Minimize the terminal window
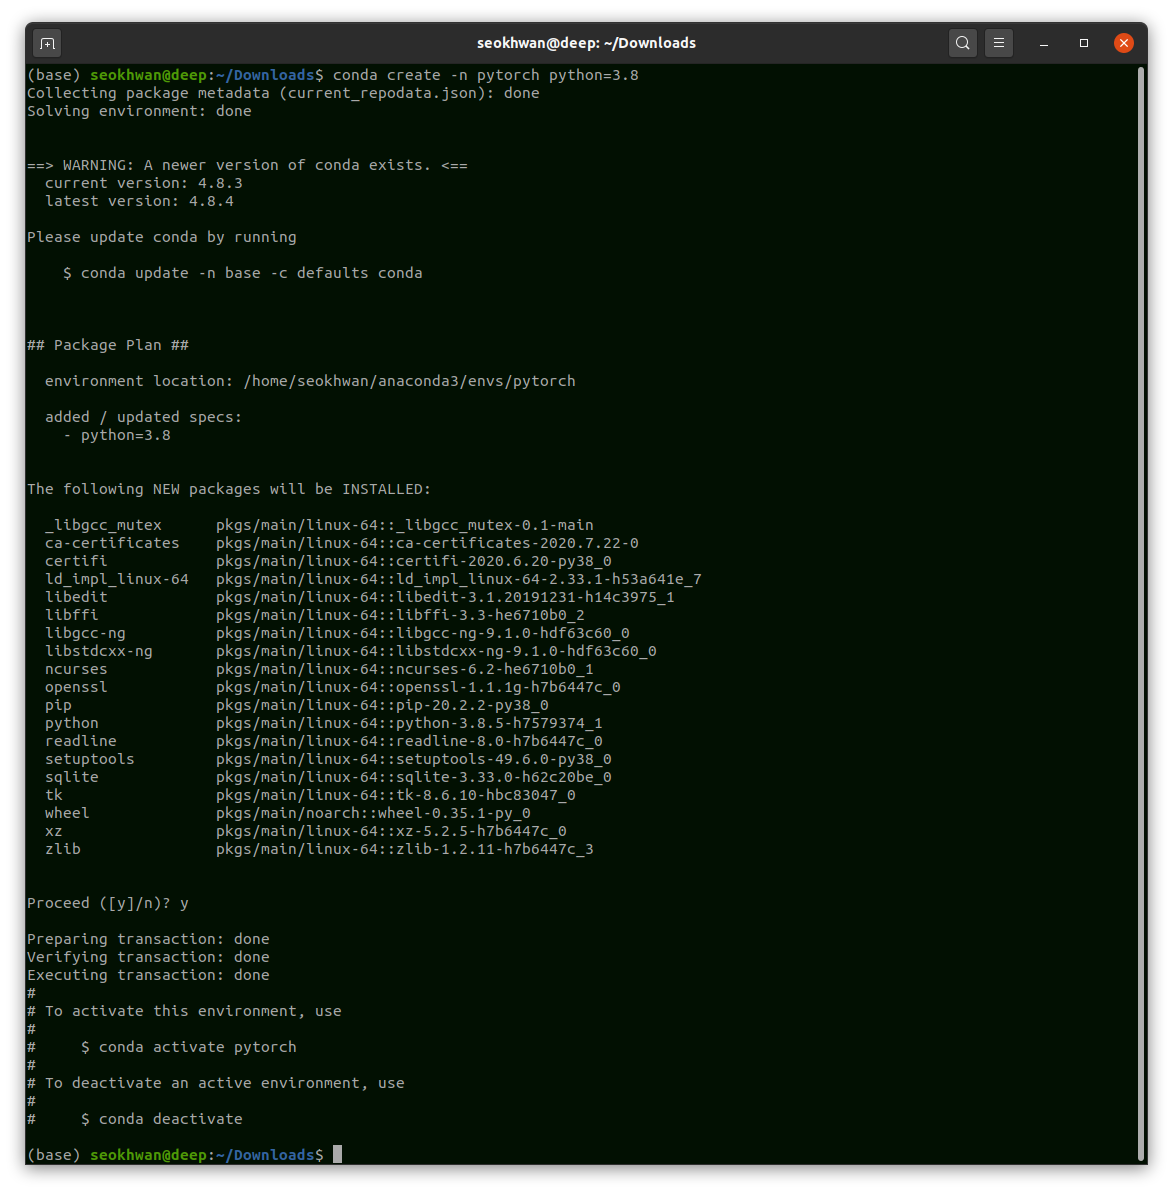Screen dimensions: 1173x1188 1043,43
